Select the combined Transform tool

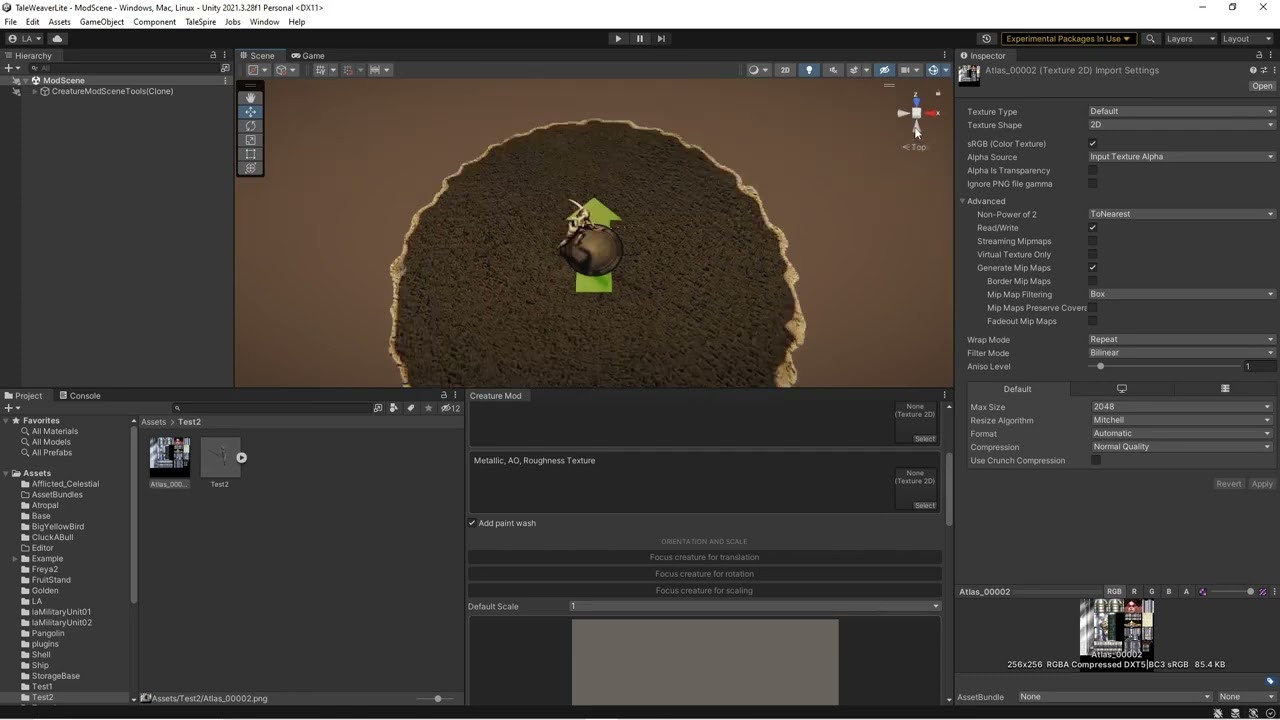tap(250, 168)
